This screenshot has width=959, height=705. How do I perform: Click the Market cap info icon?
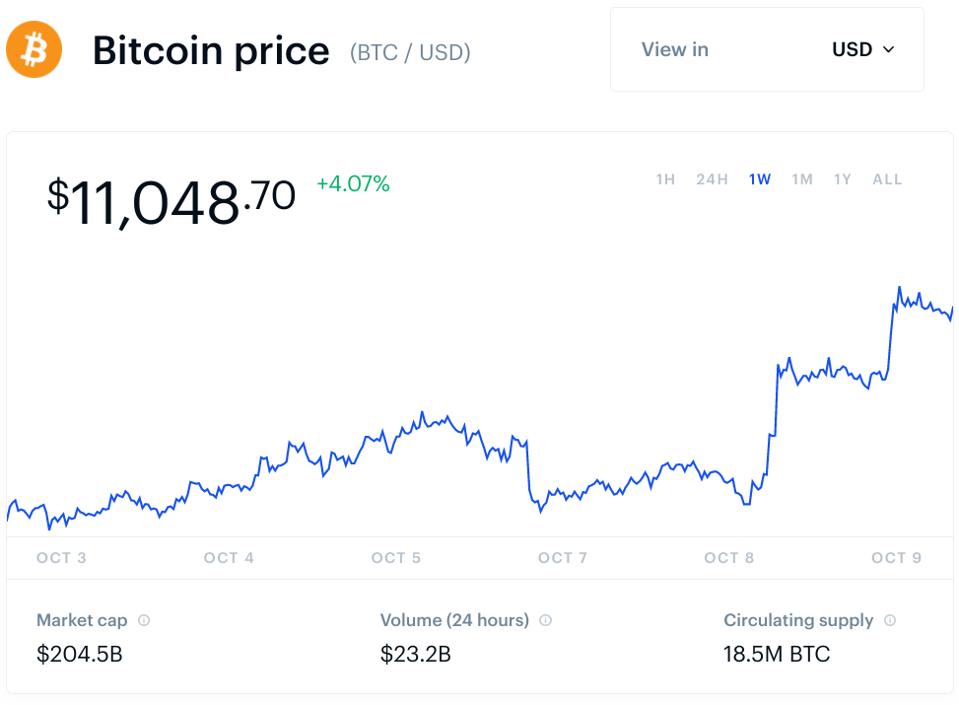tap(144, 620)
